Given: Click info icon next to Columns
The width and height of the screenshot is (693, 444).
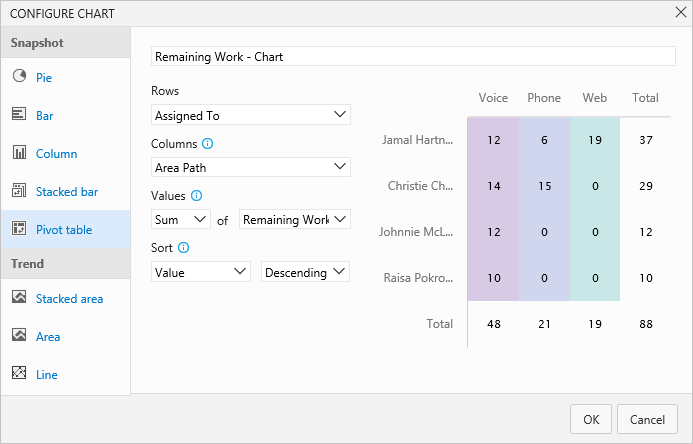Looking at the screenshot, I should [208, 143].
